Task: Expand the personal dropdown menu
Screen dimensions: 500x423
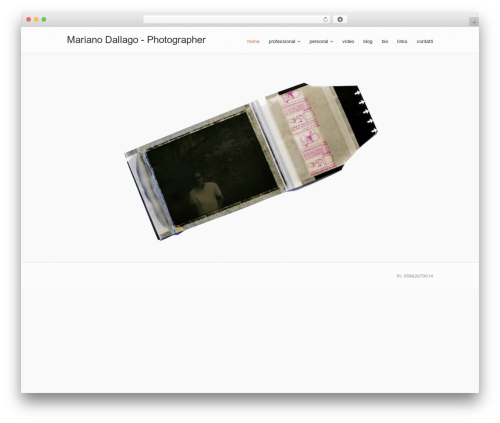Action: pyautogui.click(x=321, y=41)
